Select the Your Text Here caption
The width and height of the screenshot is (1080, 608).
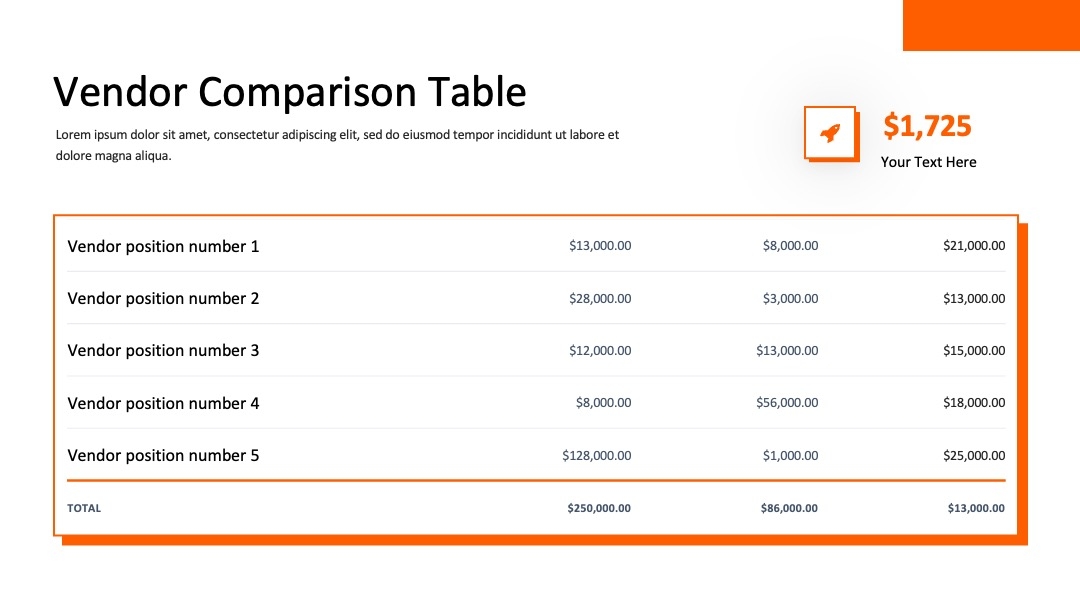(x=928, y=162)
